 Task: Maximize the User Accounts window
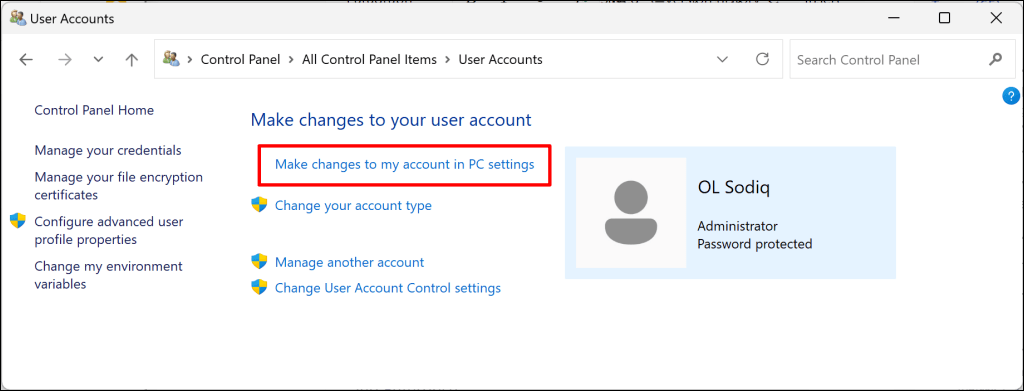point(944,18)
